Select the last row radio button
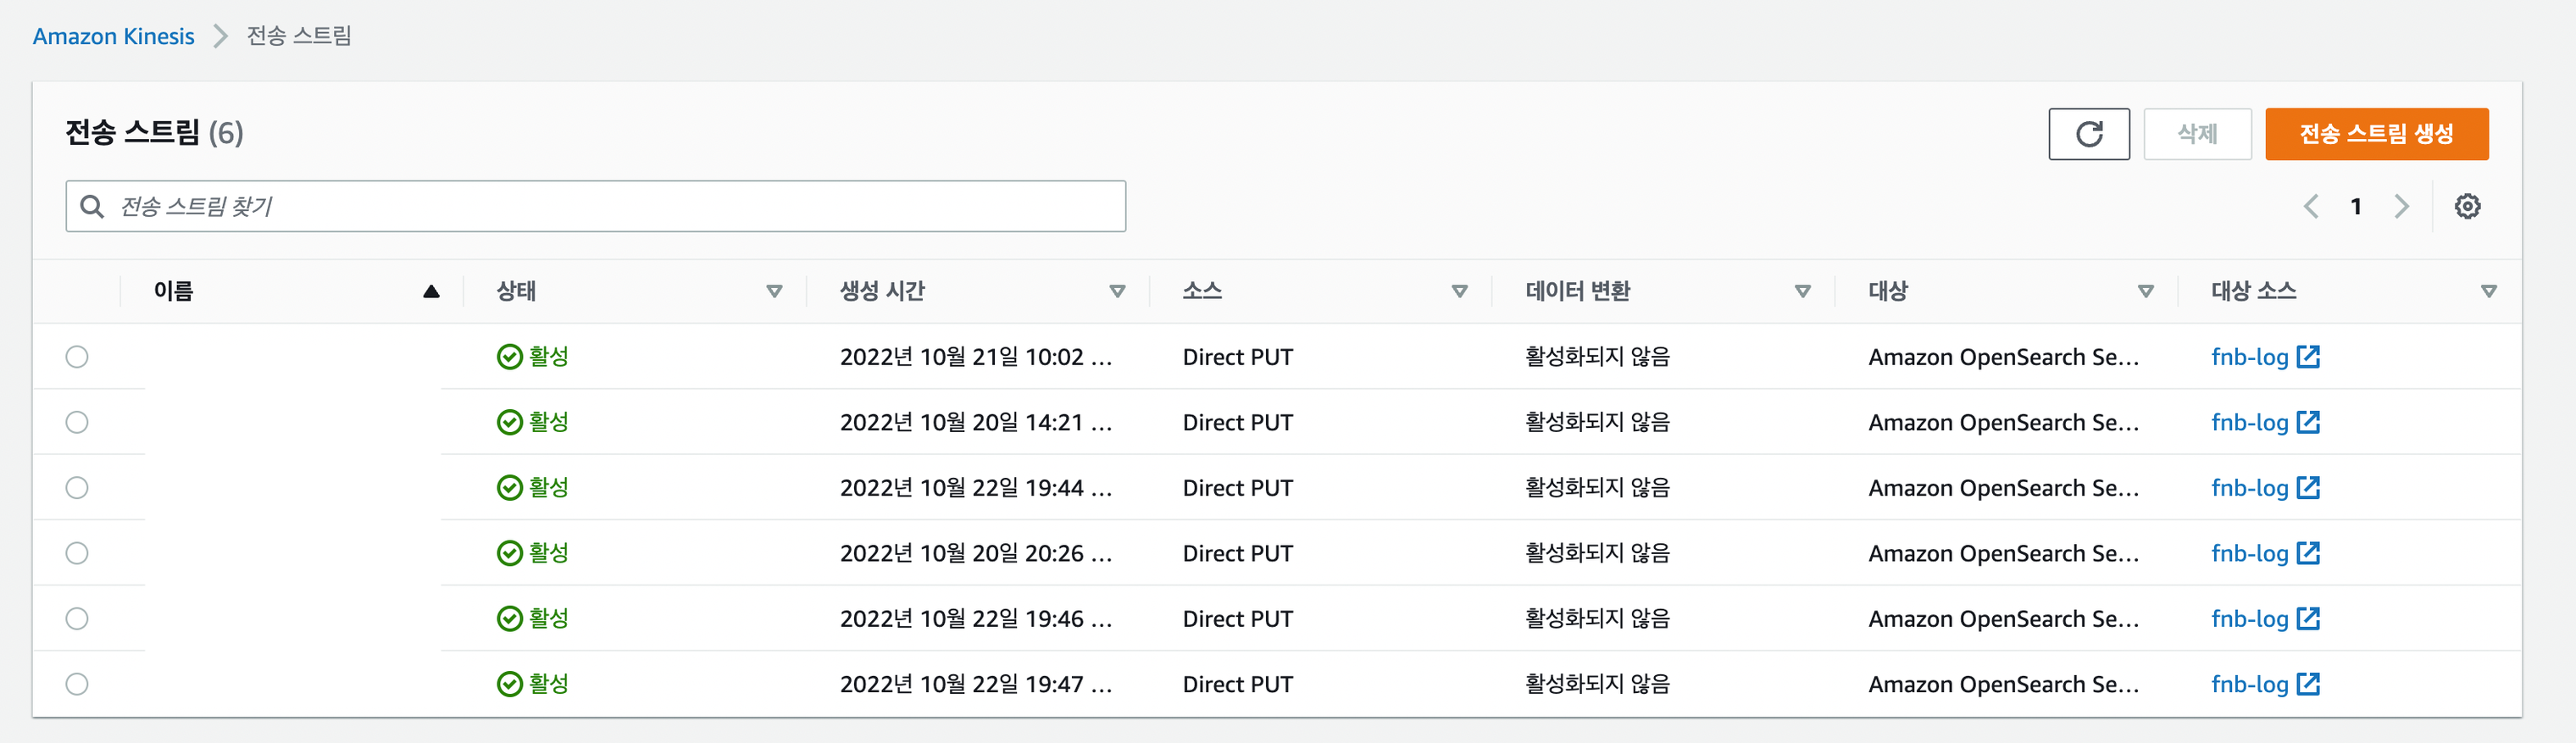 pyautogui.click(x=77, y=684)
